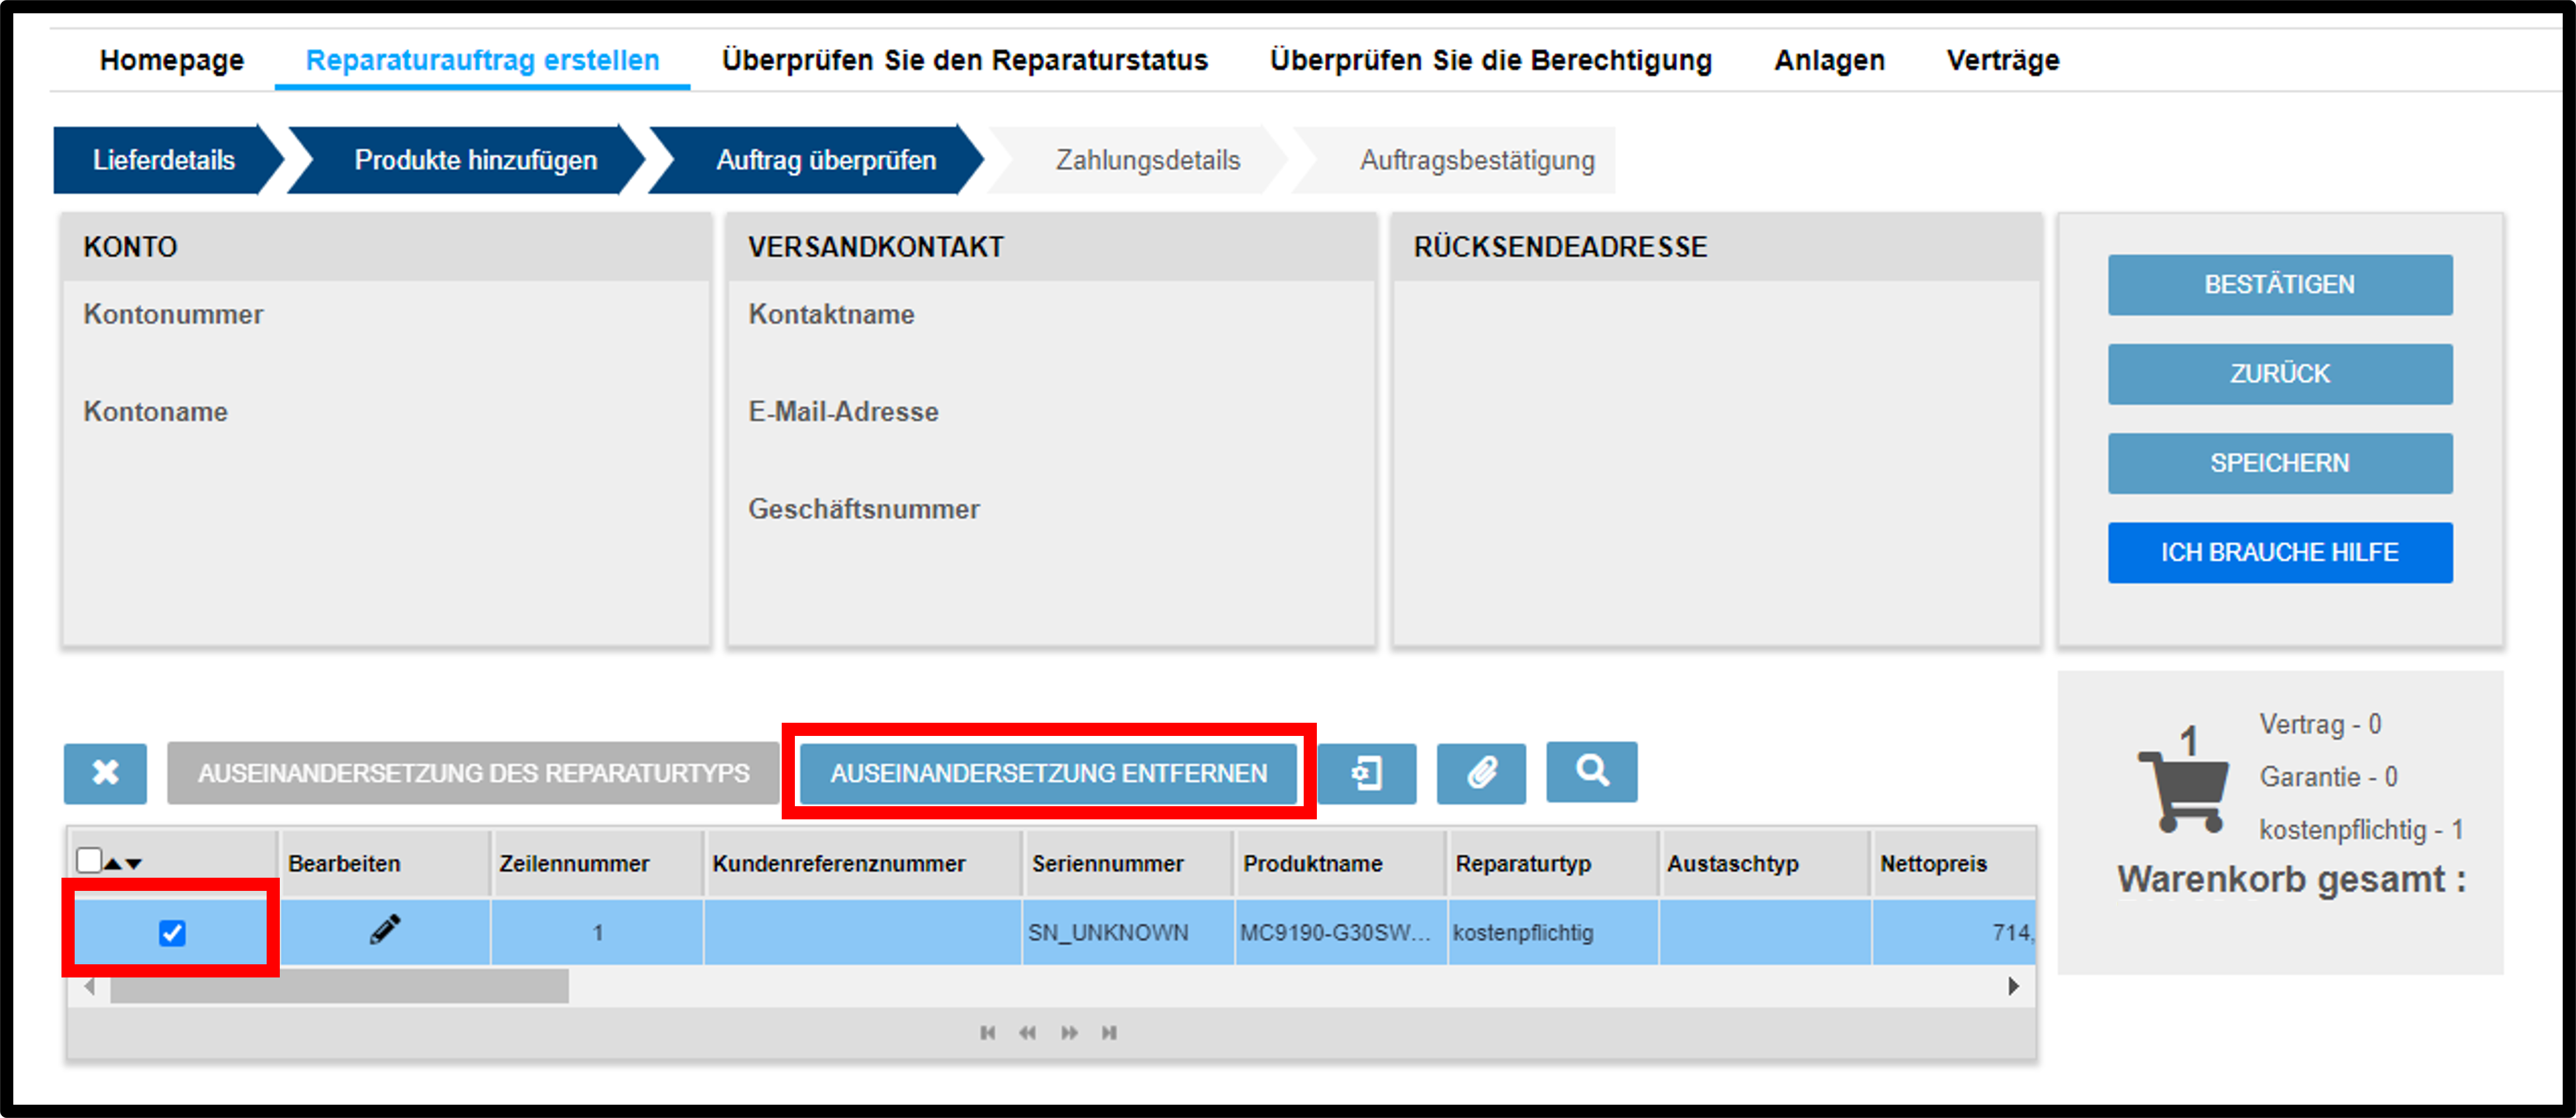The width and height of the screenshot is (2576, 1118).
Task: Click the pencil edit icon in row 1
Action: pos(385,931)
